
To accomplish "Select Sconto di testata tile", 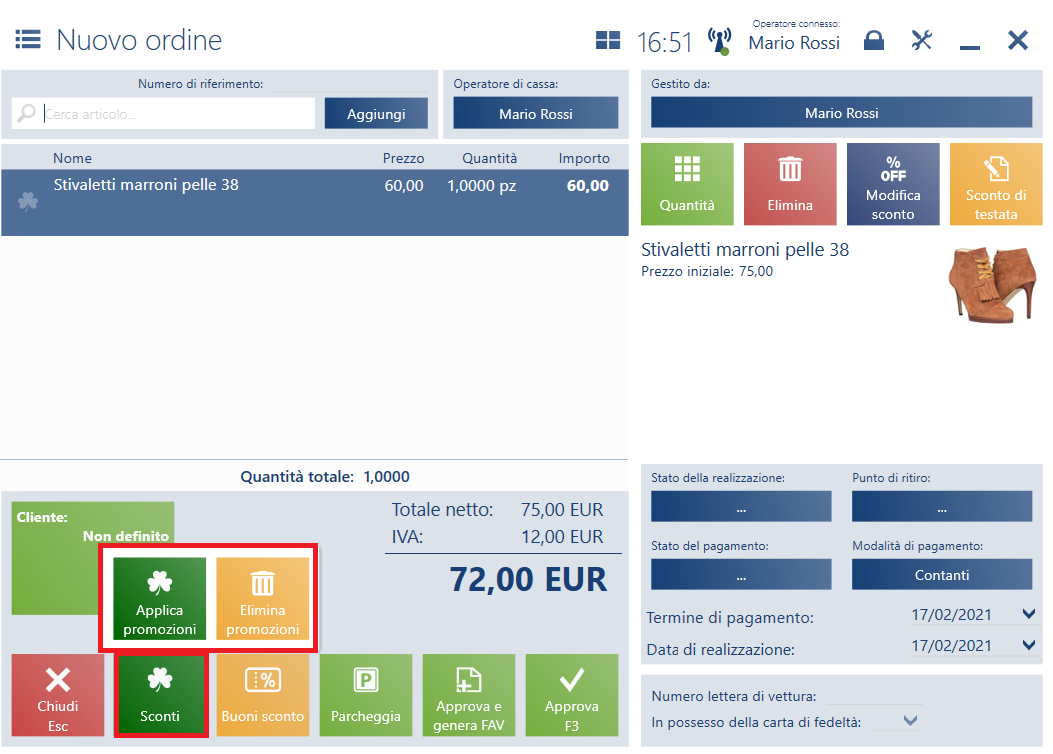I will click(x=996, y=184).
